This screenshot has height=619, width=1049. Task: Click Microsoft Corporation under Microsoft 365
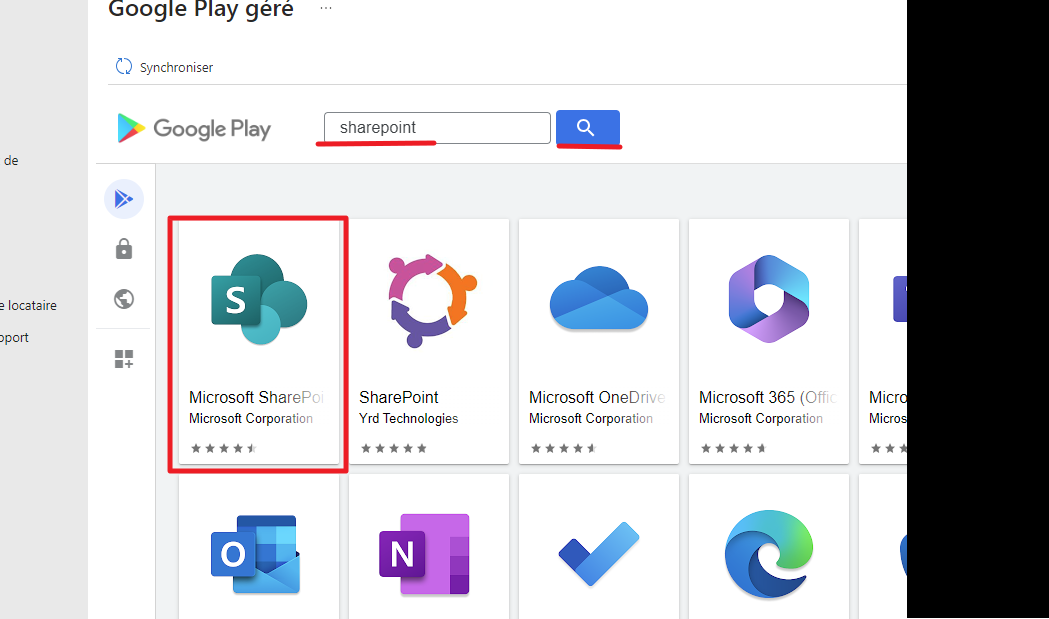761,418
